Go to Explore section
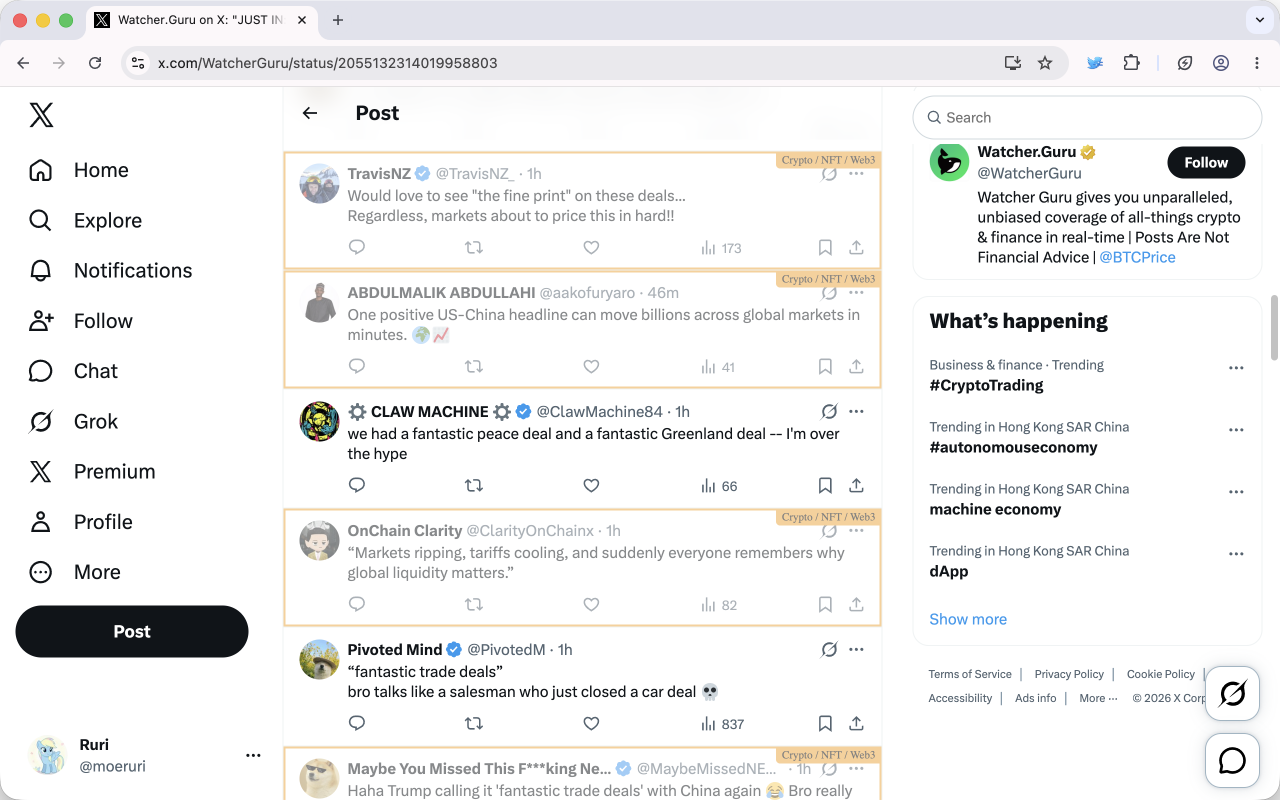The width and height of the screenshot is (1280, 800). coord(85,220)
